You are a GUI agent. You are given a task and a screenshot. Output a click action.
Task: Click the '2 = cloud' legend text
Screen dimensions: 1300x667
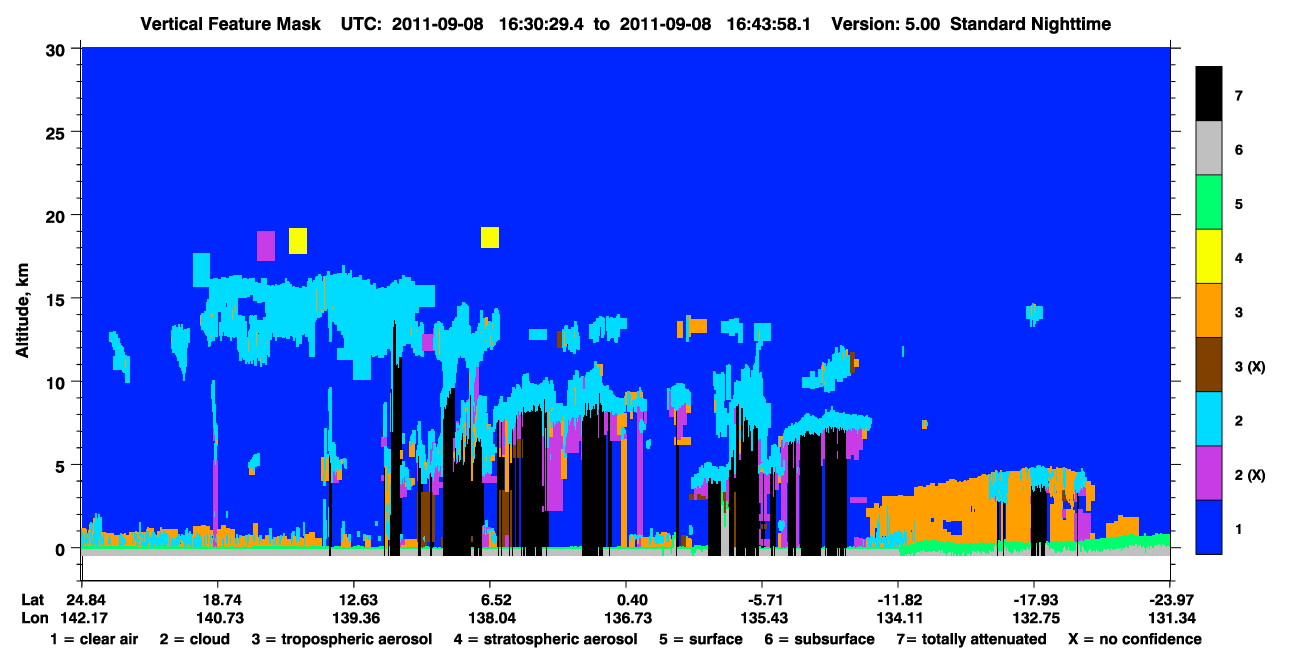(193, 639)
